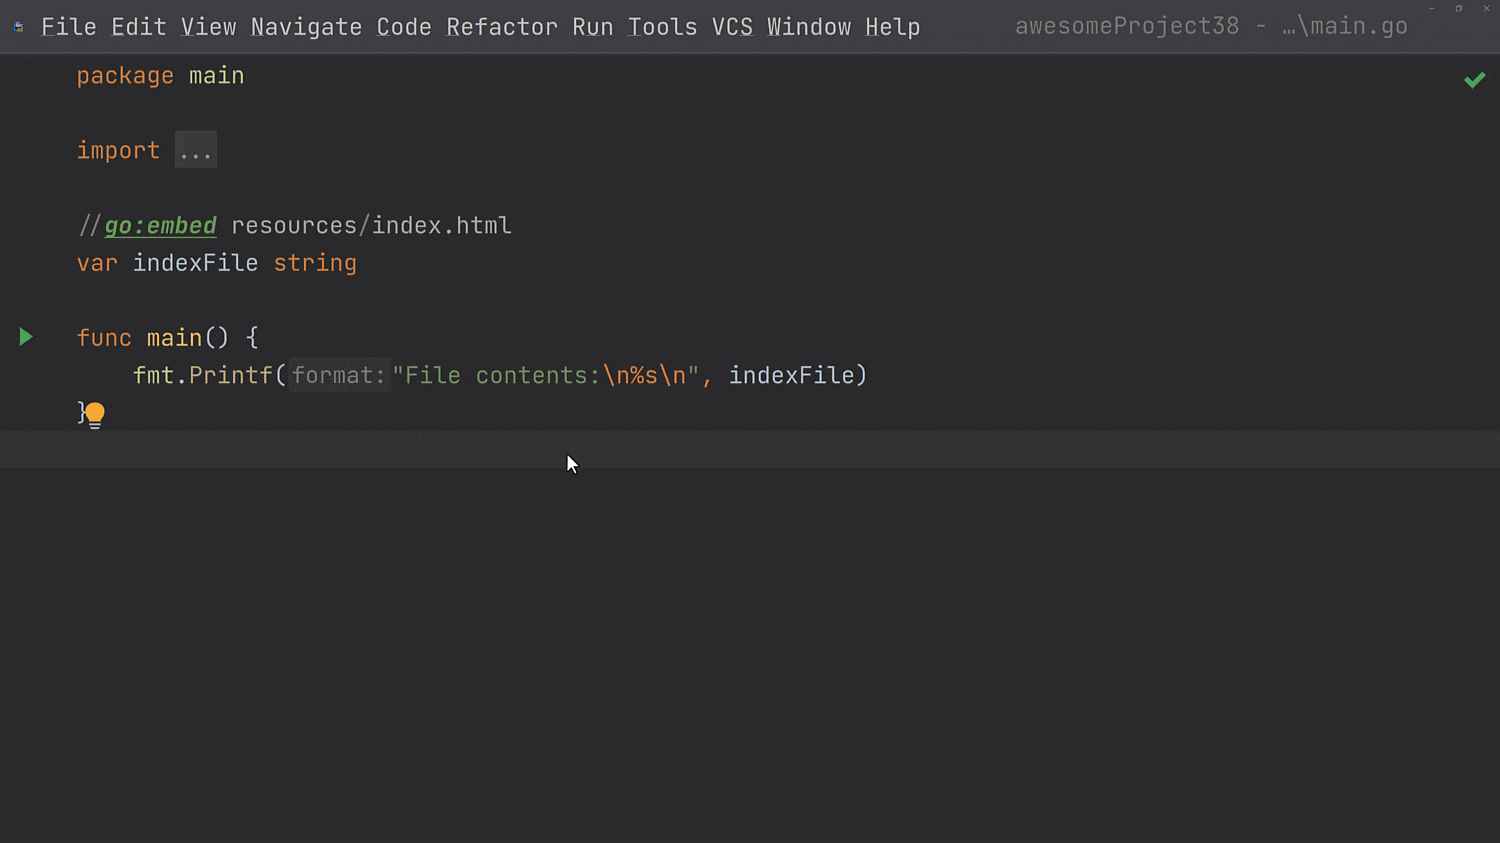This screenshot has height=843, width=1500.
Task: Open the Help menu
Action: coord(892,27)
